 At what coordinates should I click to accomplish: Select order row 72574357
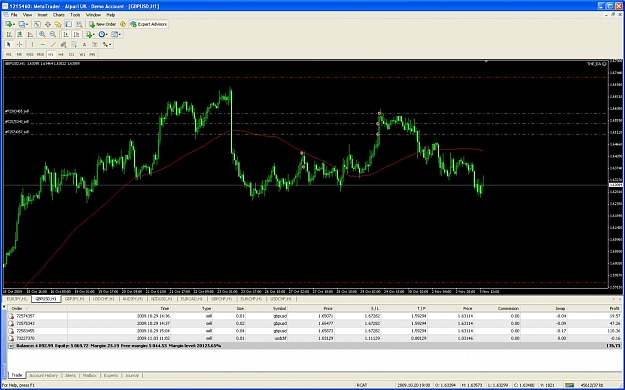(x=314, y=316)
